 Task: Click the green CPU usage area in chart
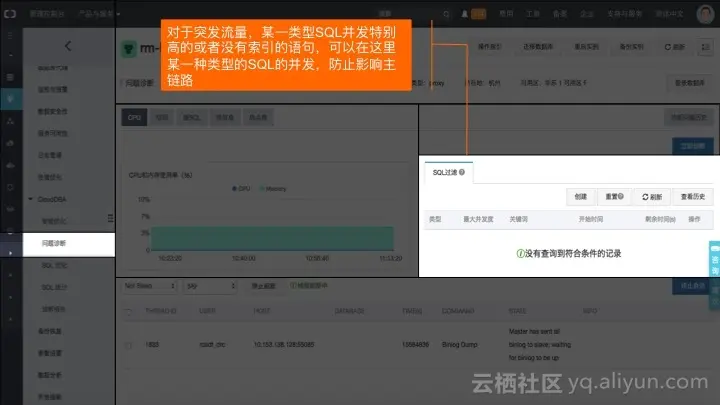pos(272,238)
